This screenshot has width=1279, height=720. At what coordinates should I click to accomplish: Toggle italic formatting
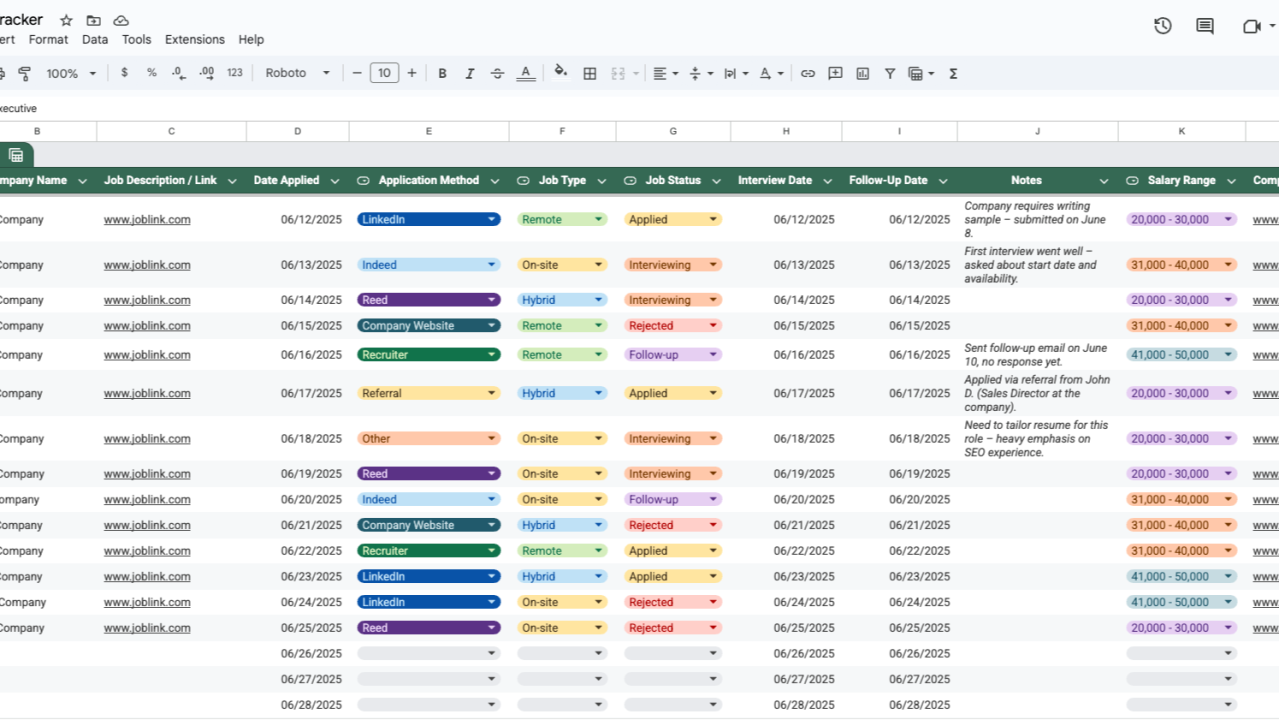(x=469, y=73)
